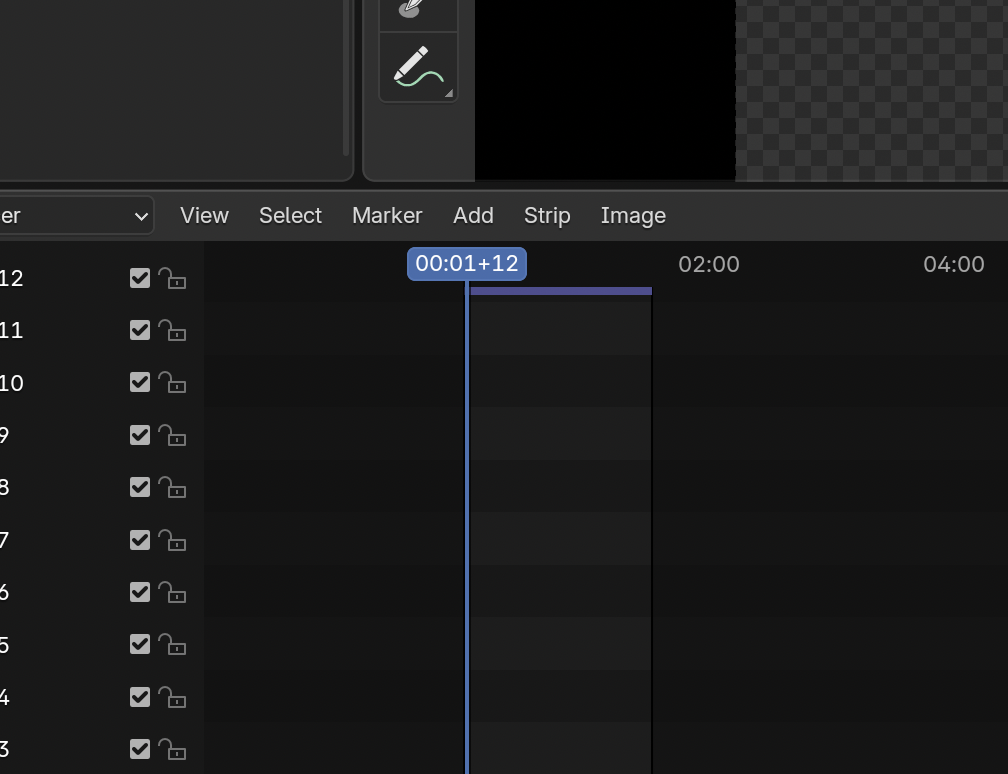Mute channel 4 checkbox

click(x=140, y=697)
